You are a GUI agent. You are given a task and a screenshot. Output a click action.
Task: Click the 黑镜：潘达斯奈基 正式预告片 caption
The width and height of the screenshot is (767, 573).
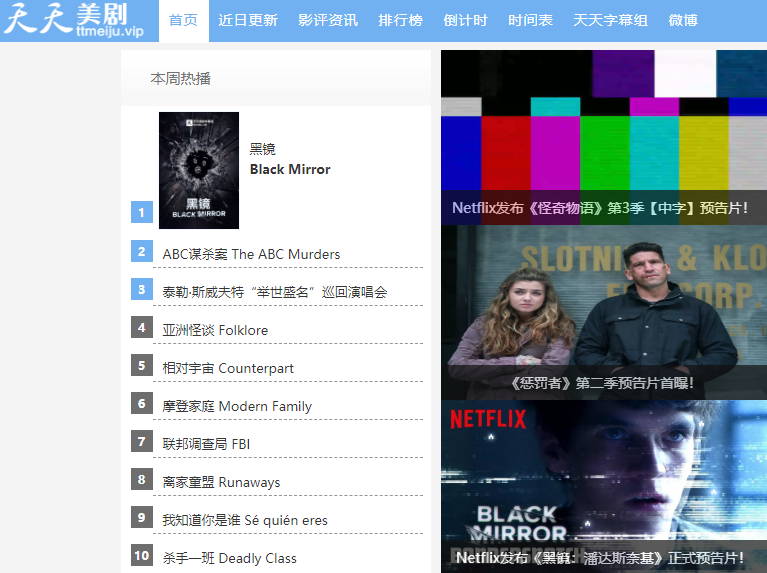[600, 558]
